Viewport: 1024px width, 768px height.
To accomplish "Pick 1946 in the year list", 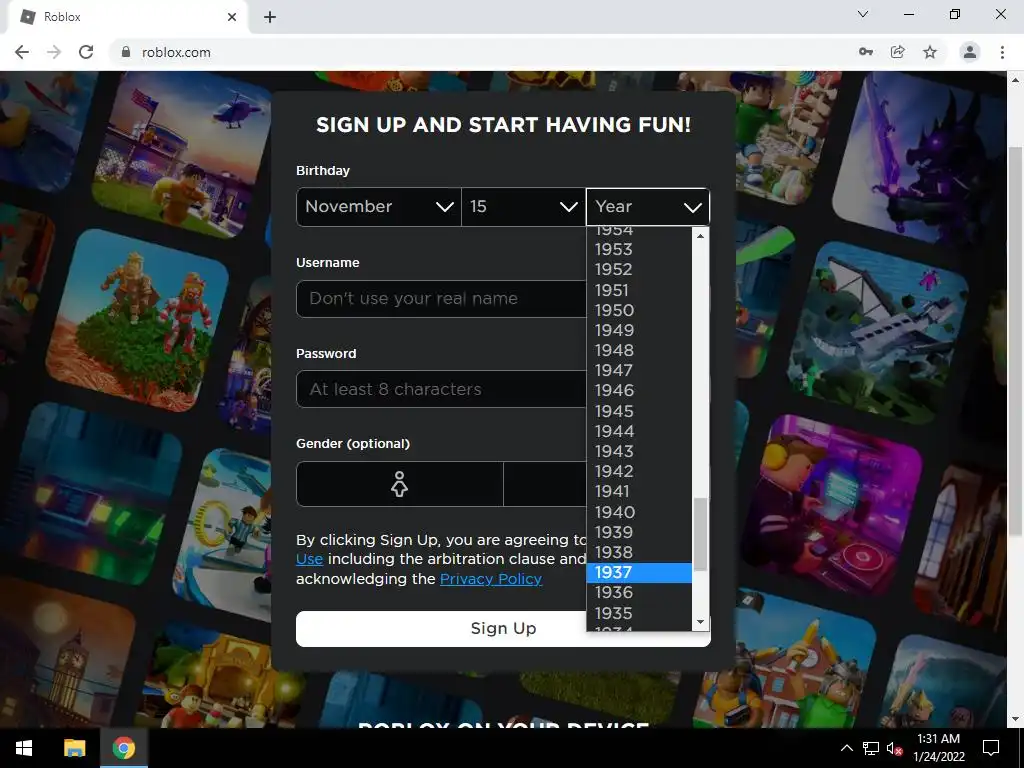I will tap(639, 391).
